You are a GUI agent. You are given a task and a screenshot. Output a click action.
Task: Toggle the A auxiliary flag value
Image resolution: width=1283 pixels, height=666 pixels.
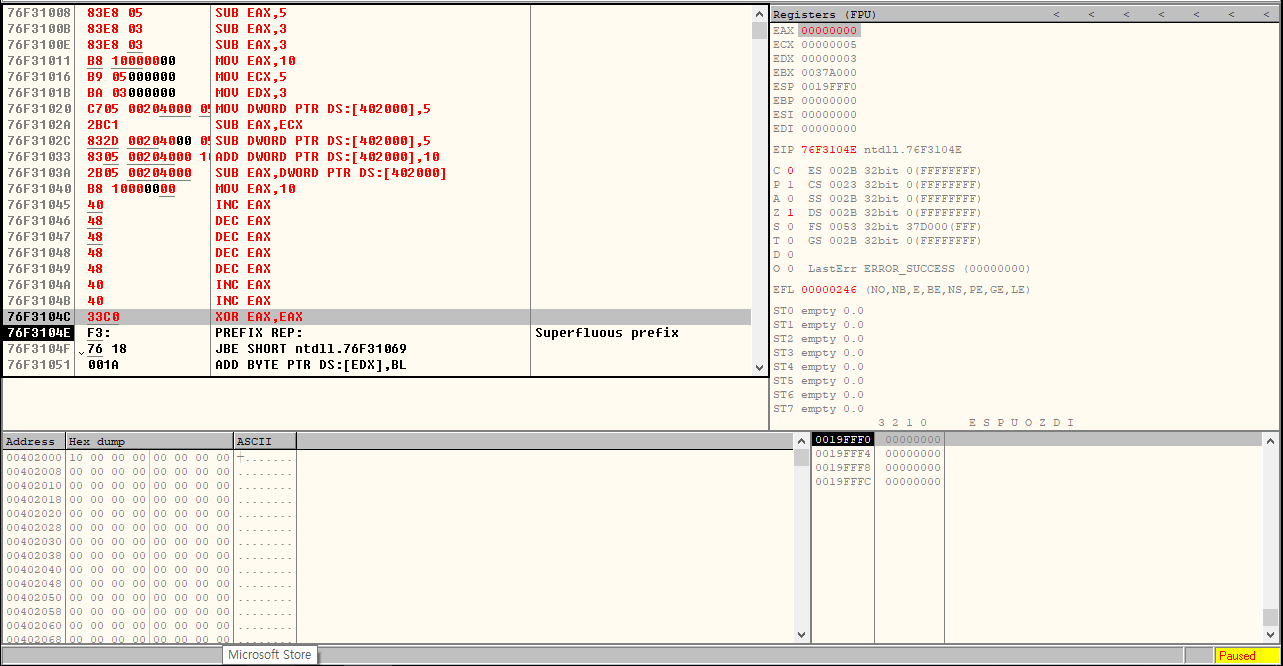pyautogui.click(x=791, y=199)
